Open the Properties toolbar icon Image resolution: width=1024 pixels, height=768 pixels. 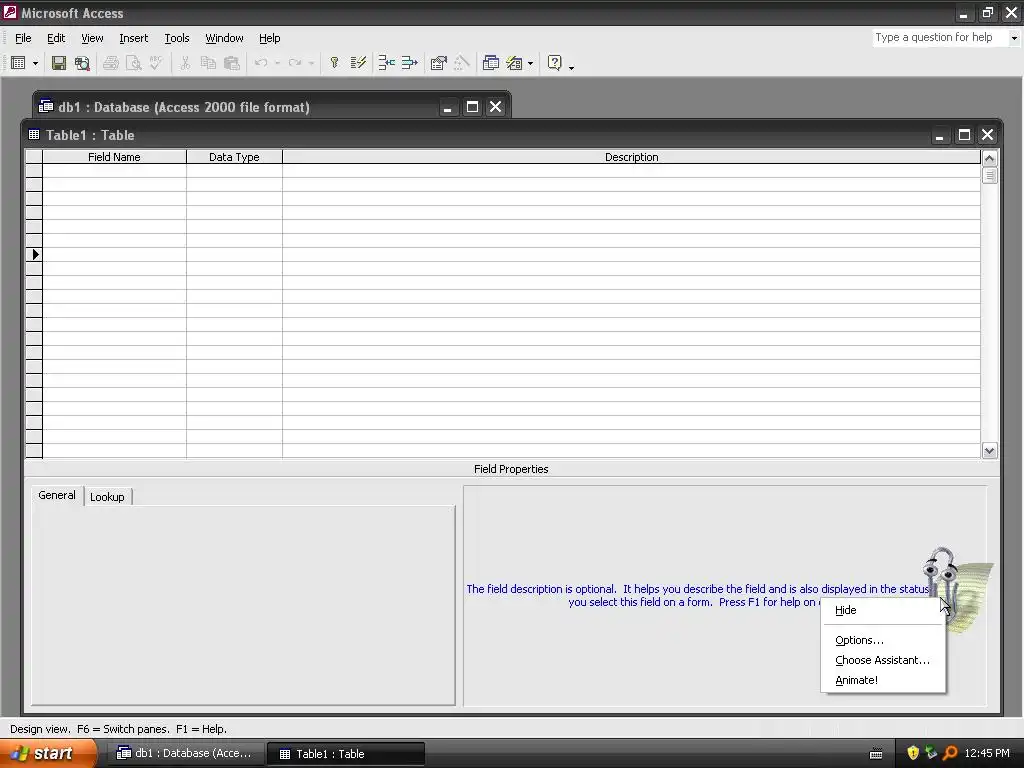439,63
